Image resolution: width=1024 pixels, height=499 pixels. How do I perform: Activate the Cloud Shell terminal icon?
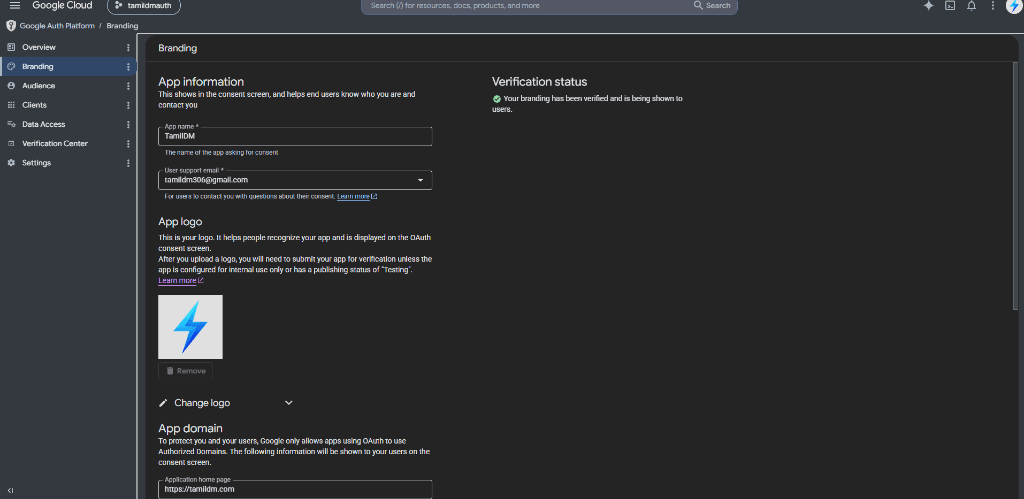tap(950, 6)
